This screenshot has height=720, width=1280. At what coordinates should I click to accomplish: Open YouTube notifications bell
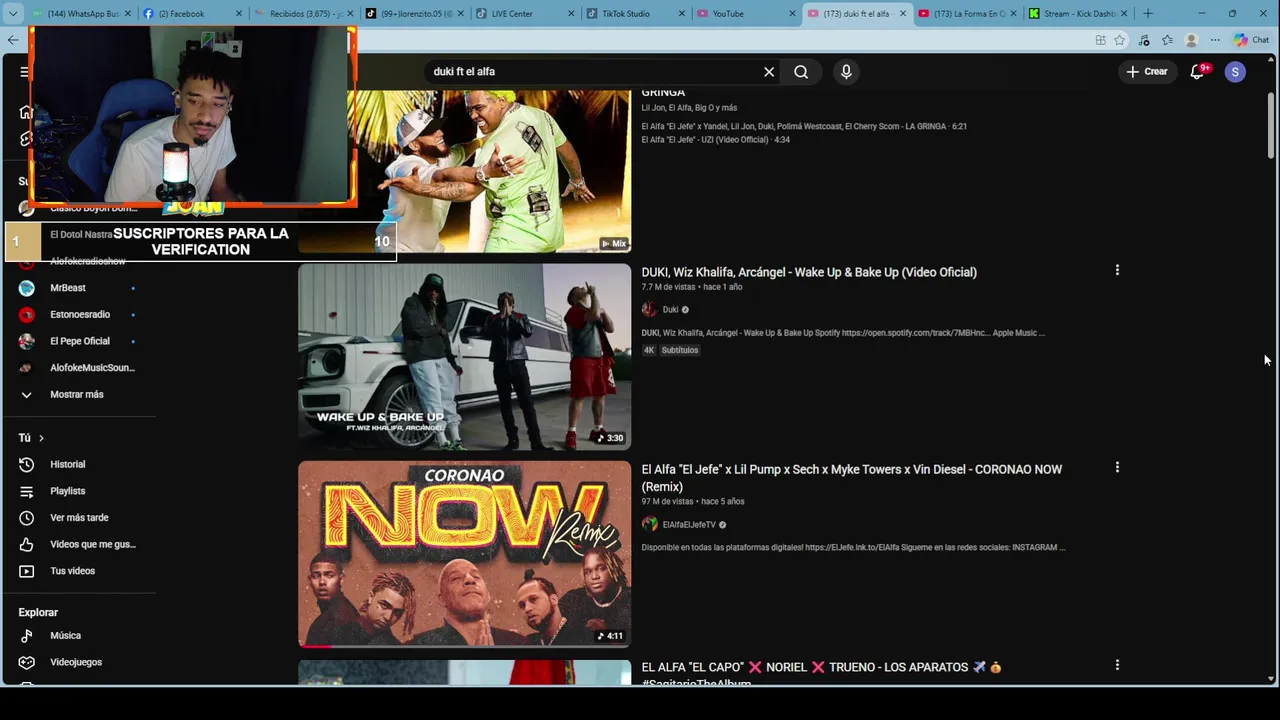[1197, 72]
